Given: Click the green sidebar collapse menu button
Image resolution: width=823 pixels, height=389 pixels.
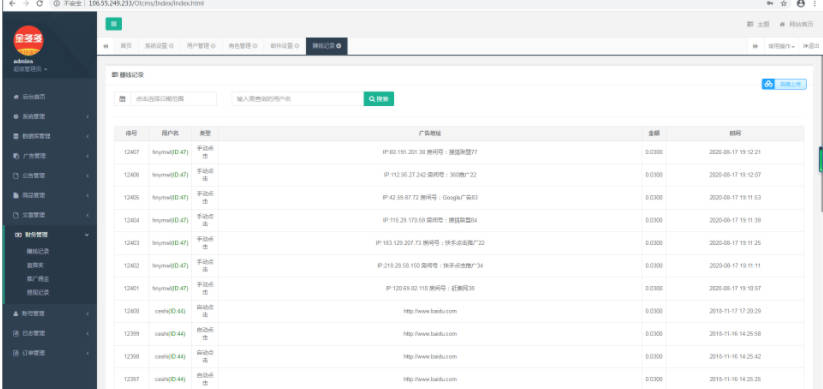Looking at the screenshot, I should pyautogui.click(x=113, y=24).
